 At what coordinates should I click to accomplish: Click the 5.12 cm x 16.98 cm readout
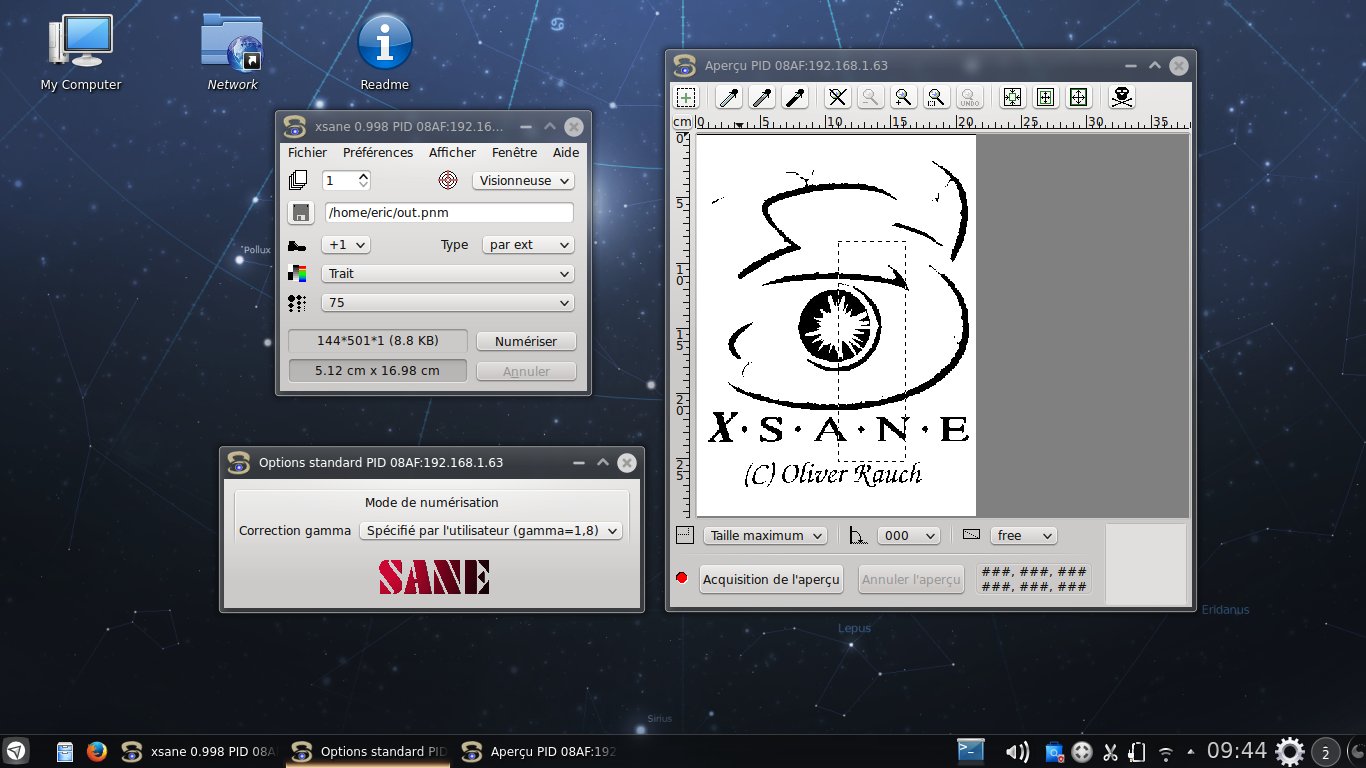(x=377, y=370)
